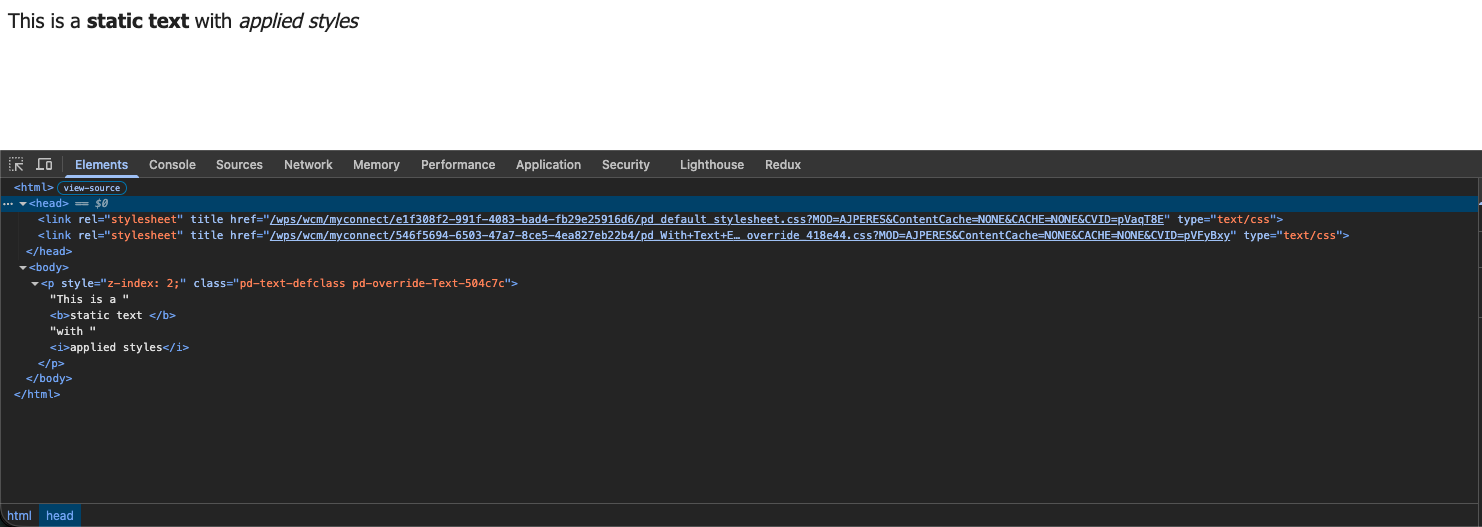
Task: Open the Elements tab
Action: click(x=101, y=164)
